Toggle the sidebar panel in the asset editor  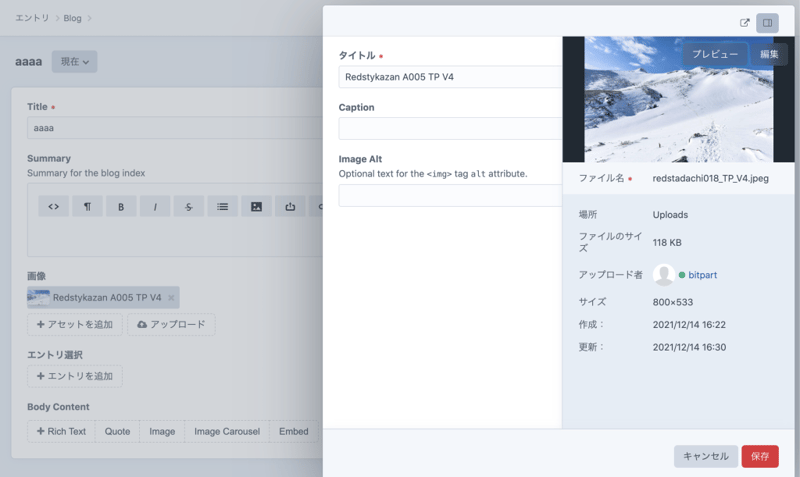pos(767,23)
